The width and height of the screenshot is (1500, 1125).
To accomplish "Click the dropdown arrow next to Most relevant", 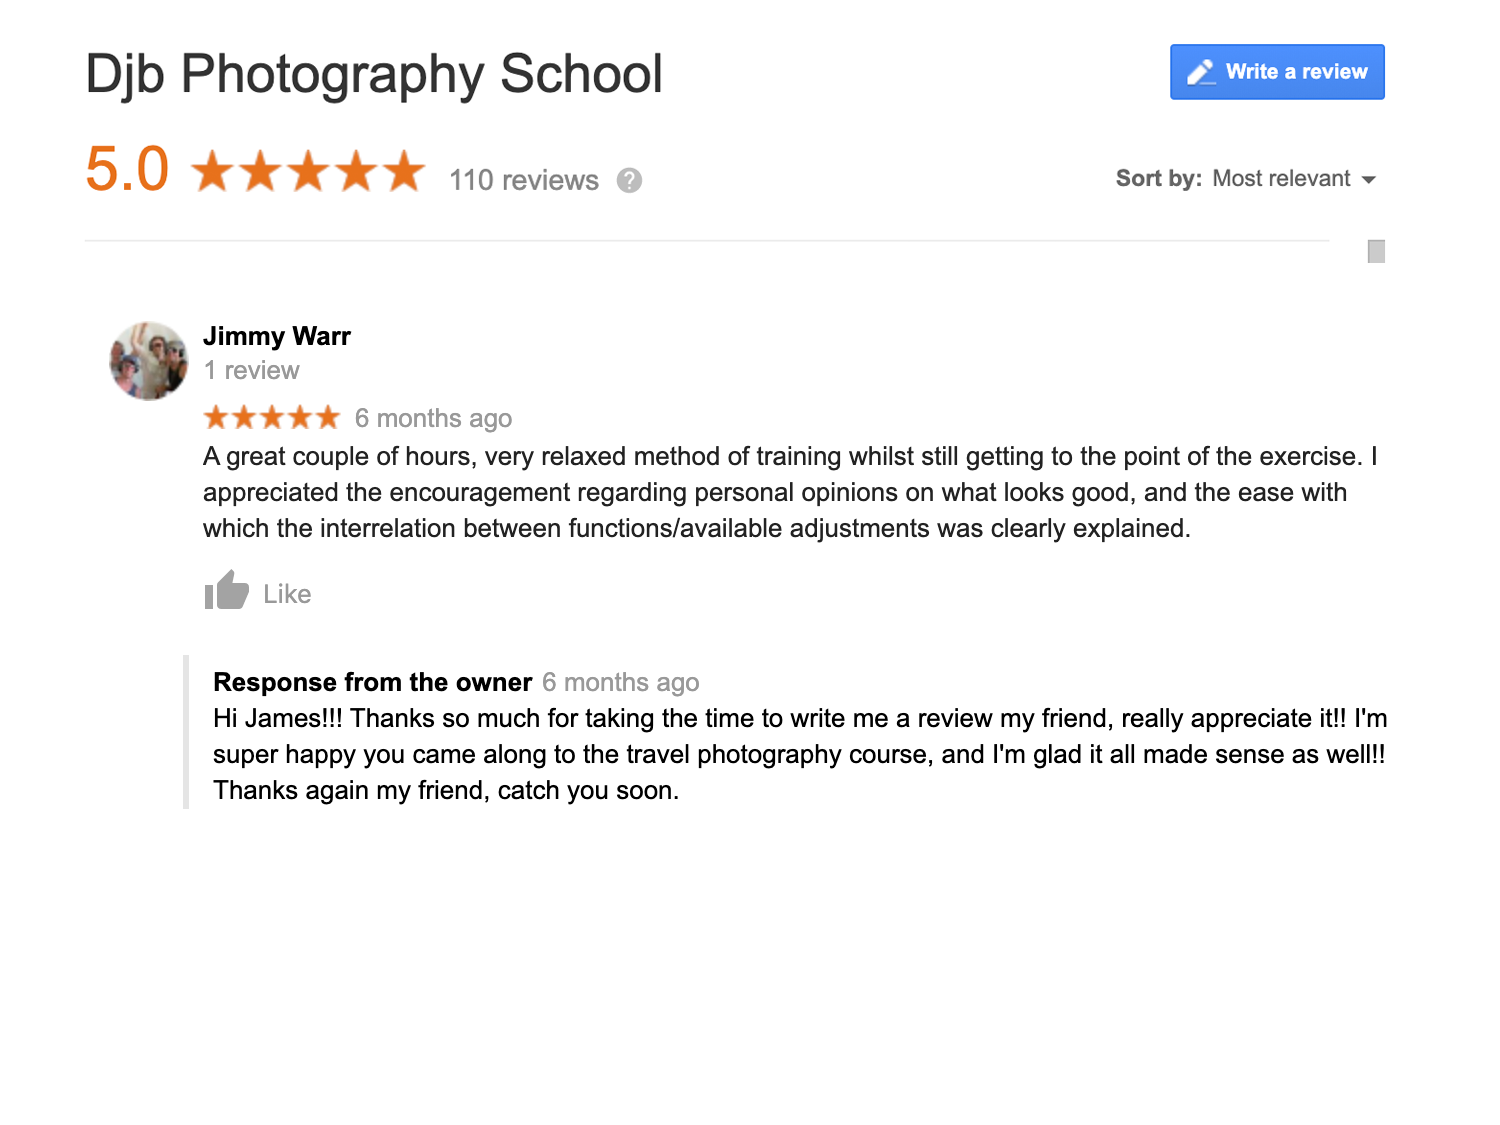I will (x=1368, y=180).
